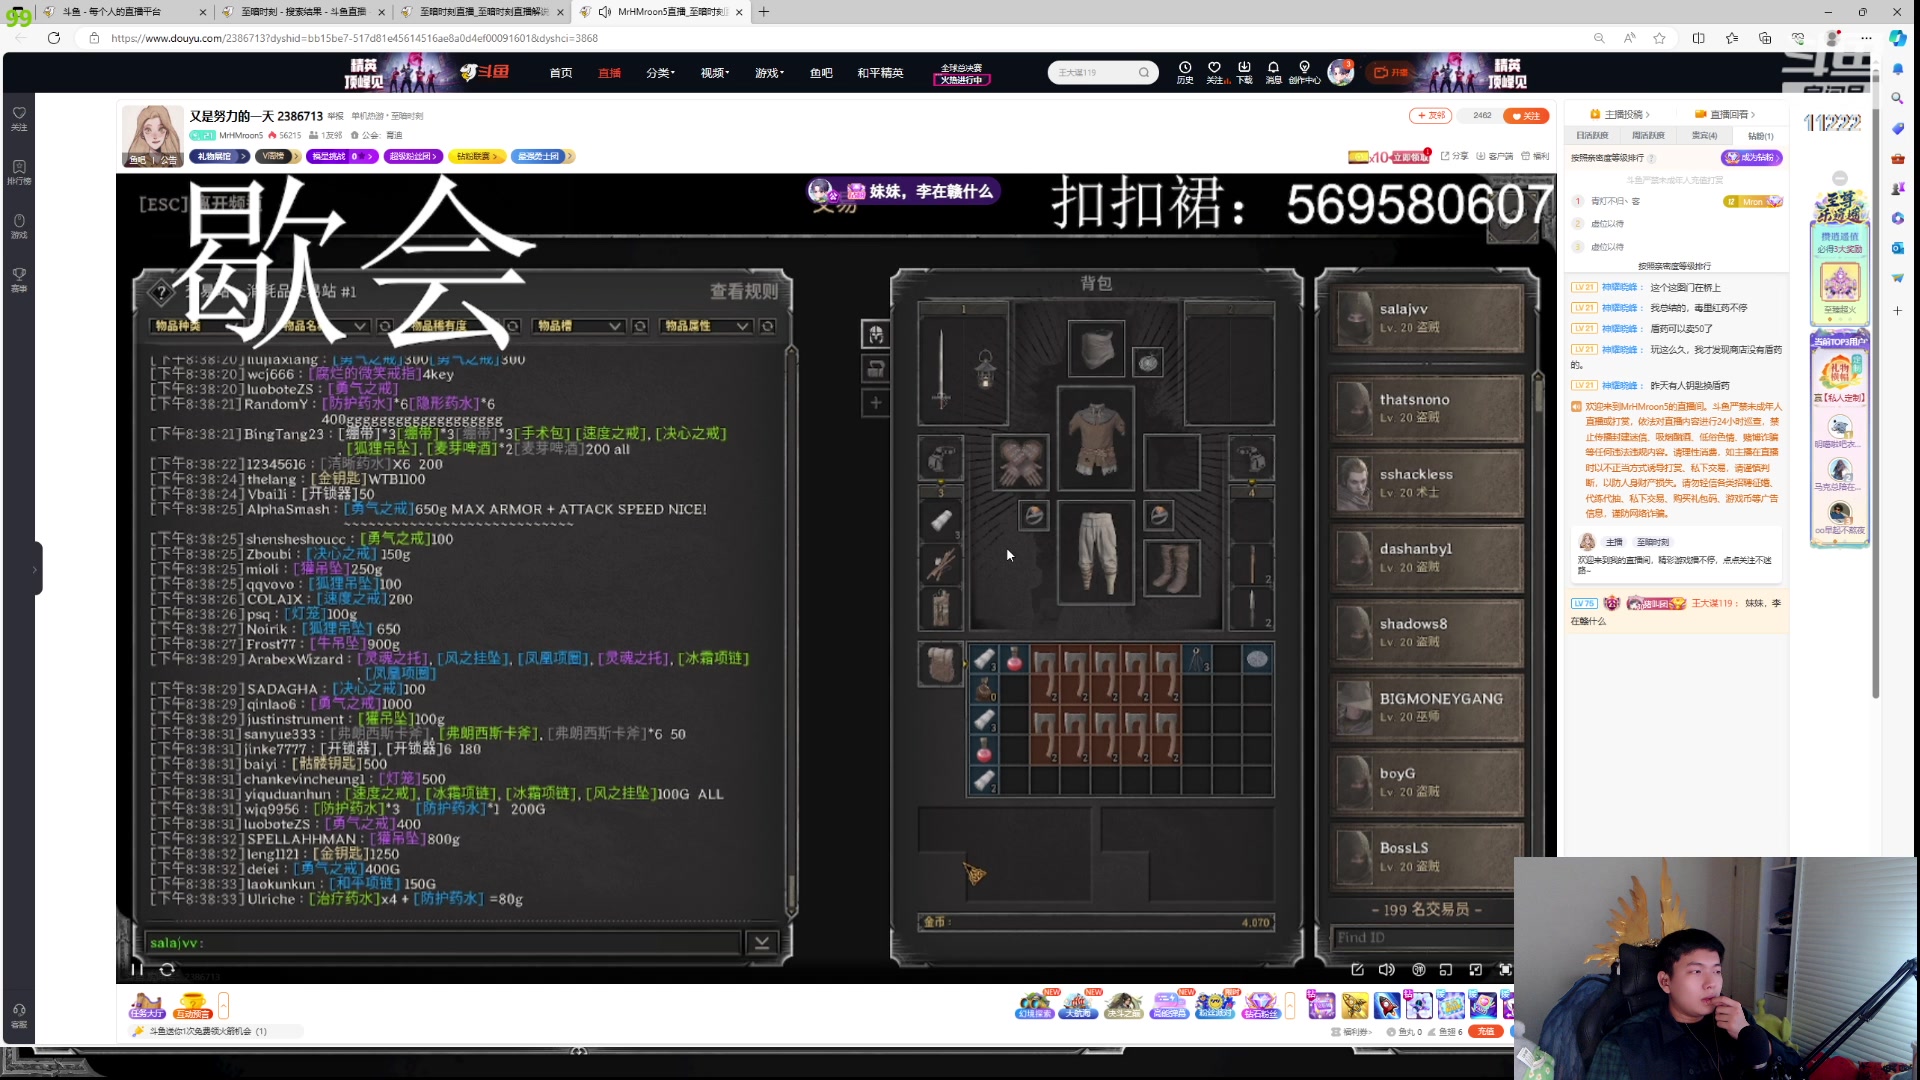This screenshot has width=1920, height=1080.
Task: Add page to favorites with star icon
Action: tap(1660, 38)
